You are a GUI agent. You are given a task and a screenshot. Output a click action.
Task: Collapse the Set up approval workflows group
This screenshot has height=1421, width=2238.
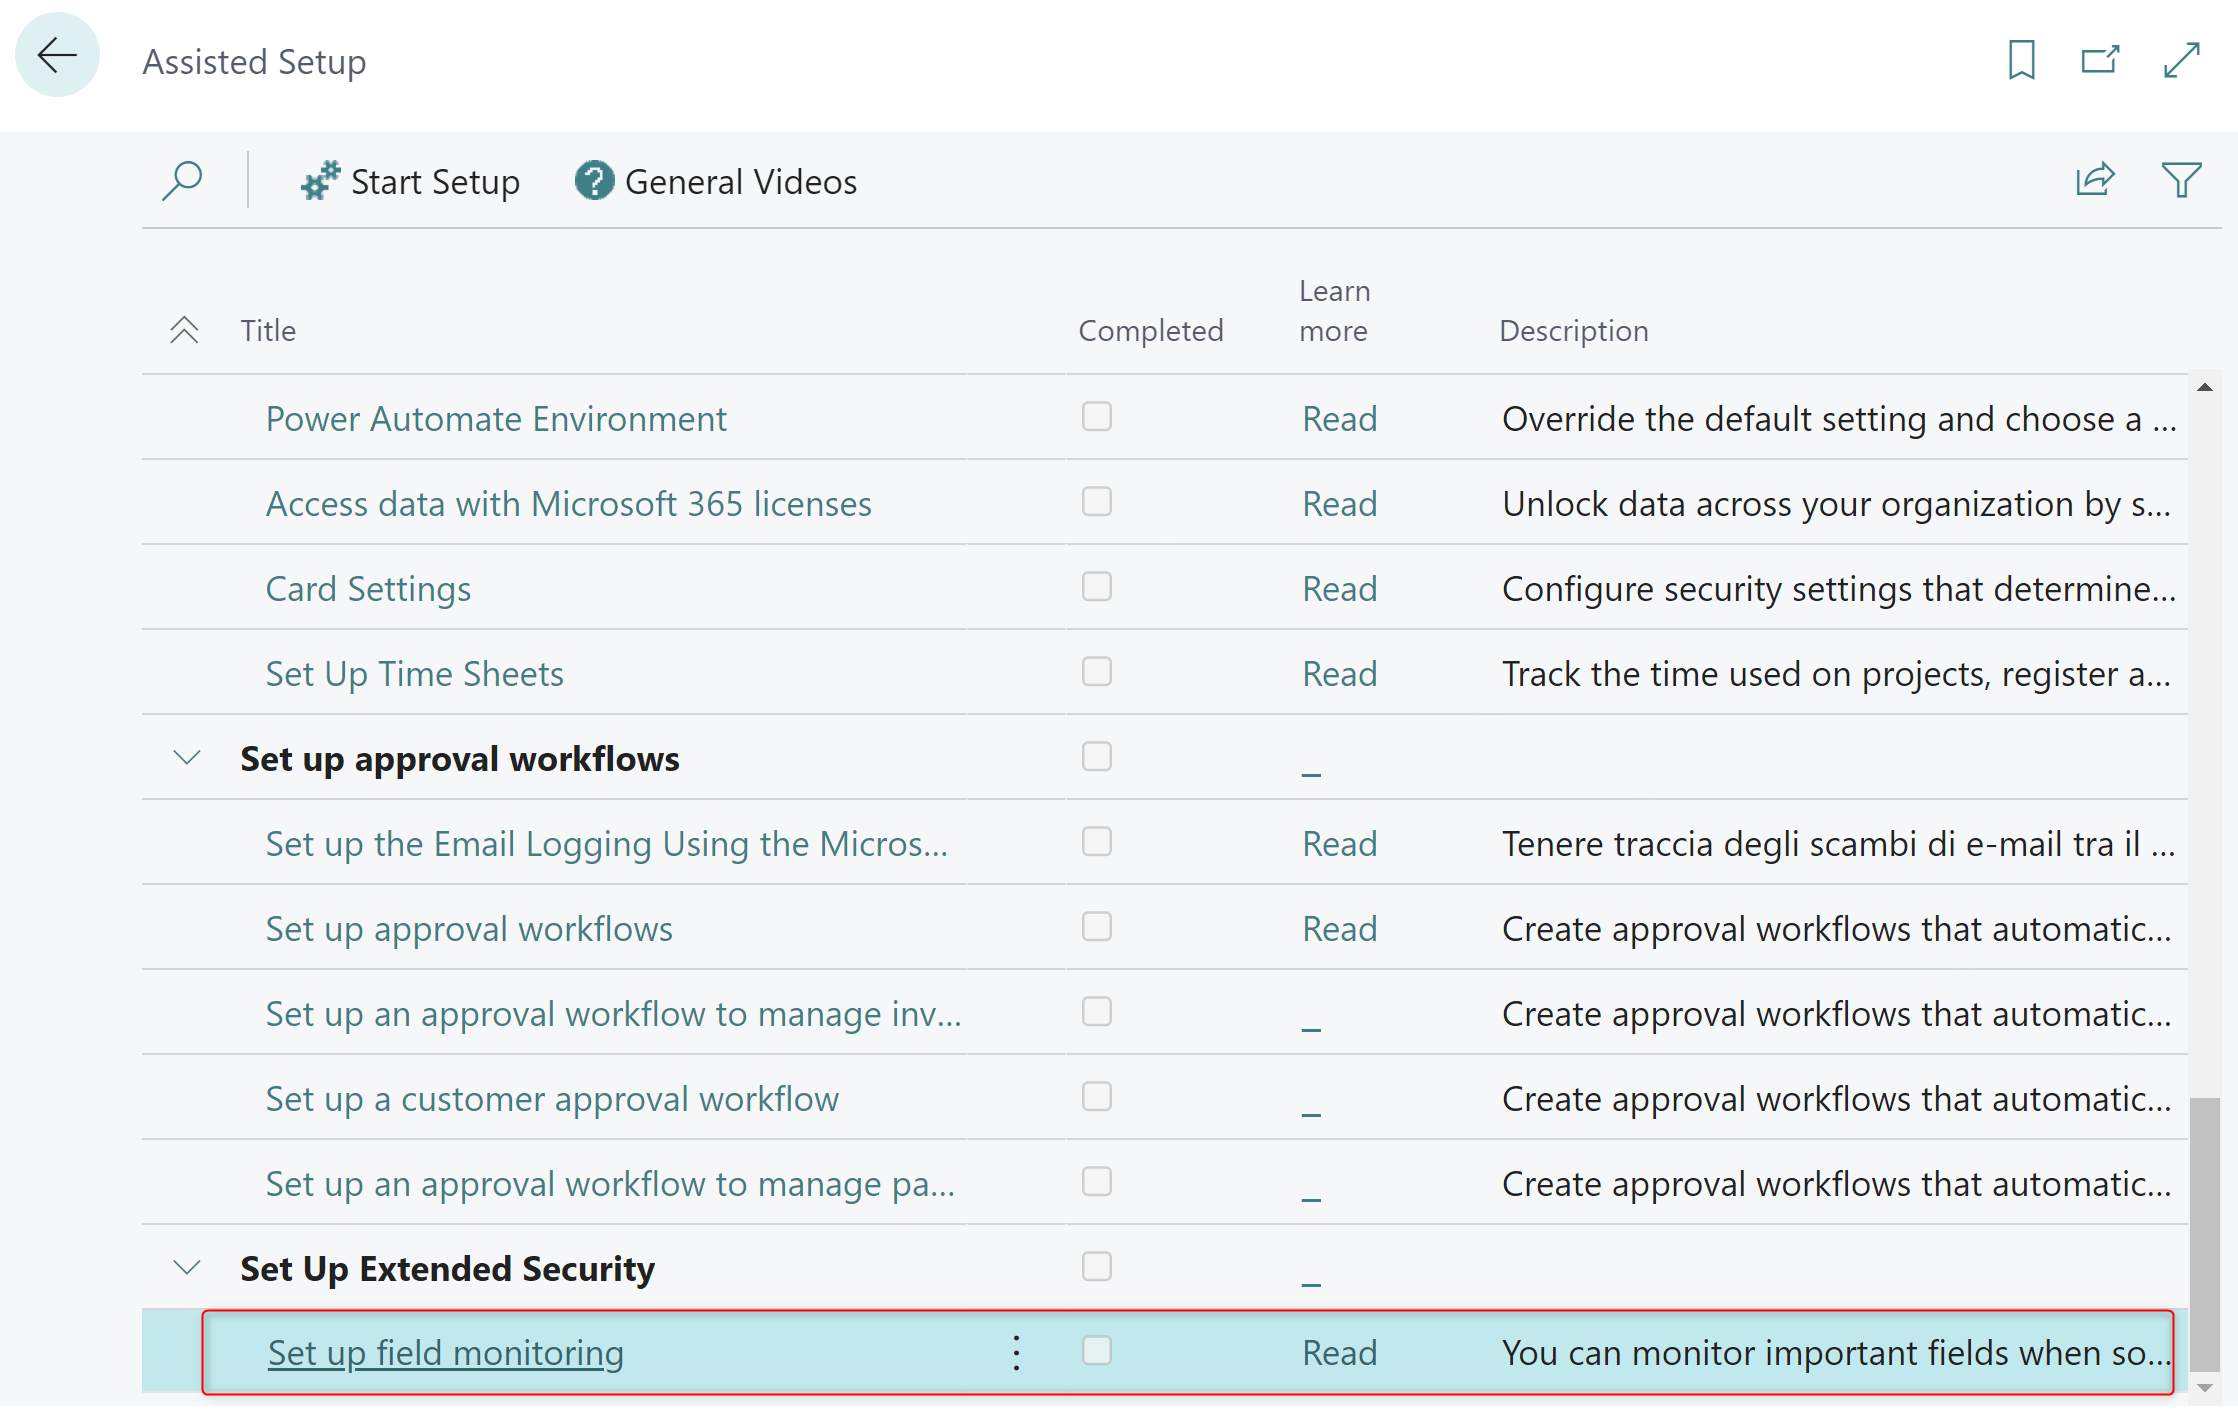(187, 758)
